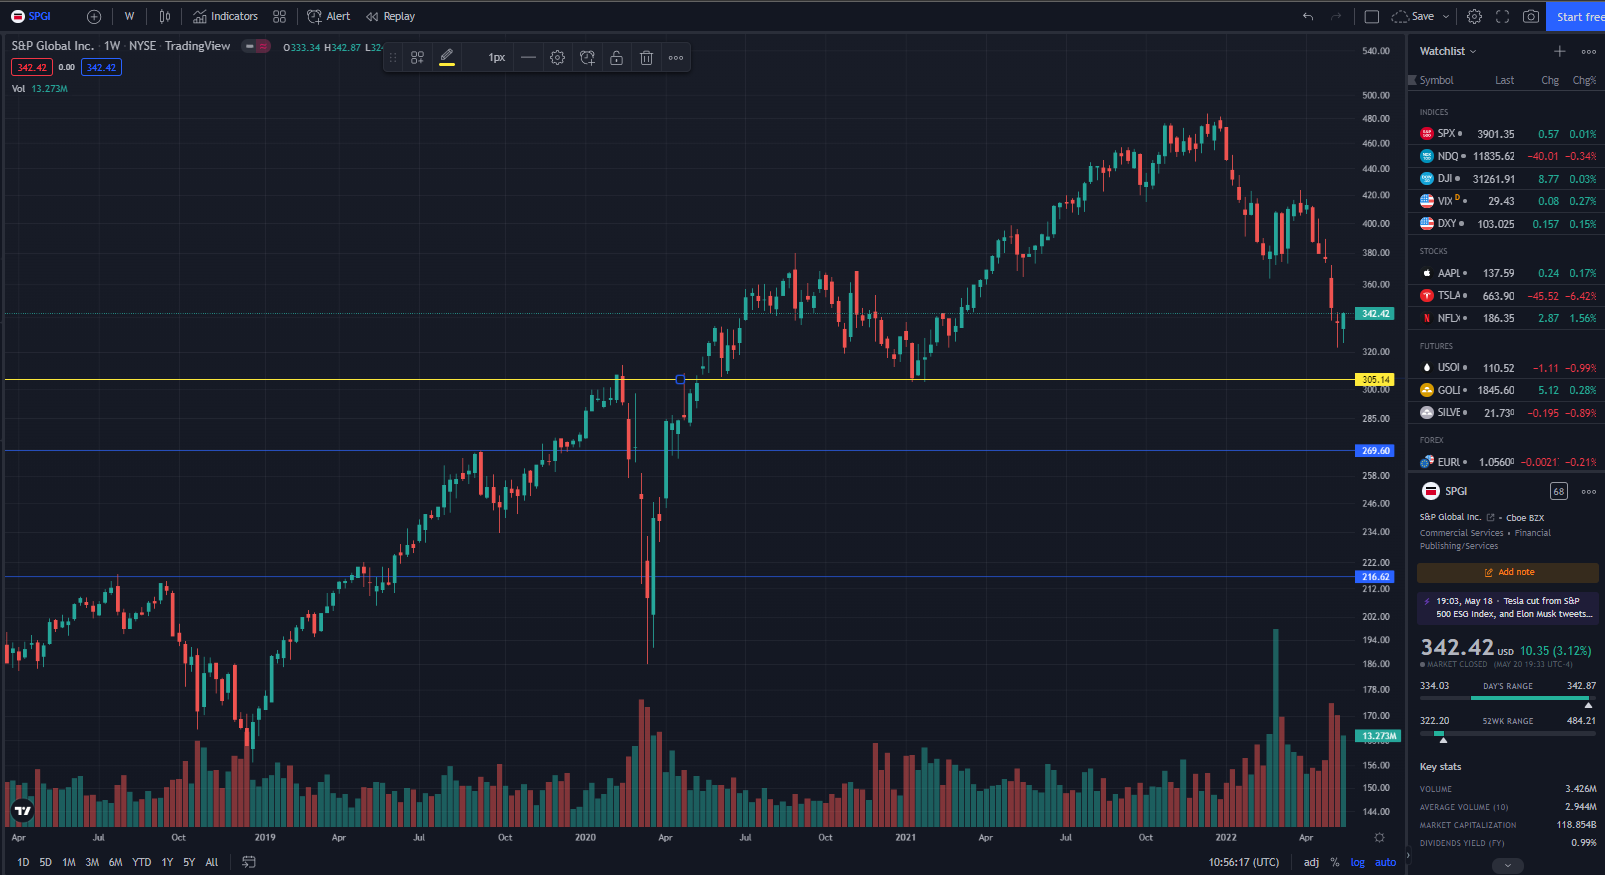1605x875 pixels.
Task: Toggle the adj adjustment option
Action: point(1311,862)
